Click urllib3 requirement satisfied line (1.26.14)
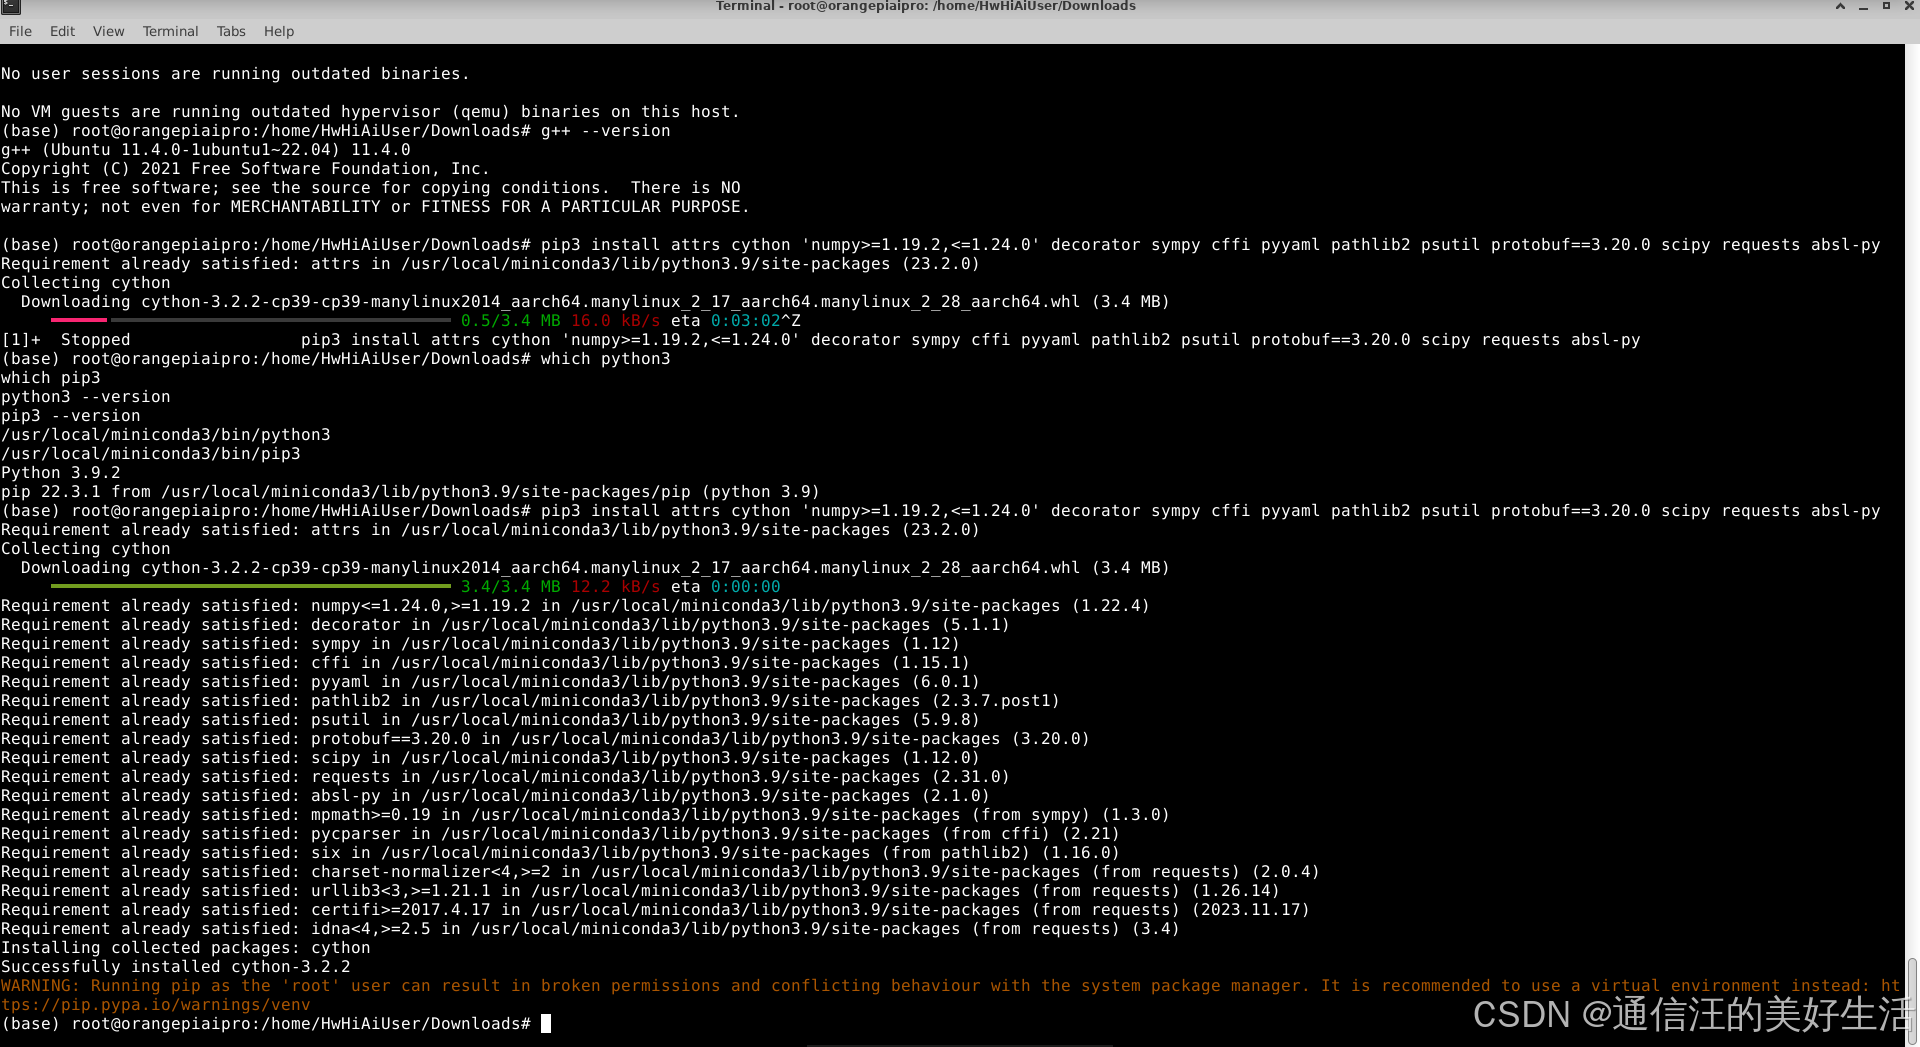 640,891
